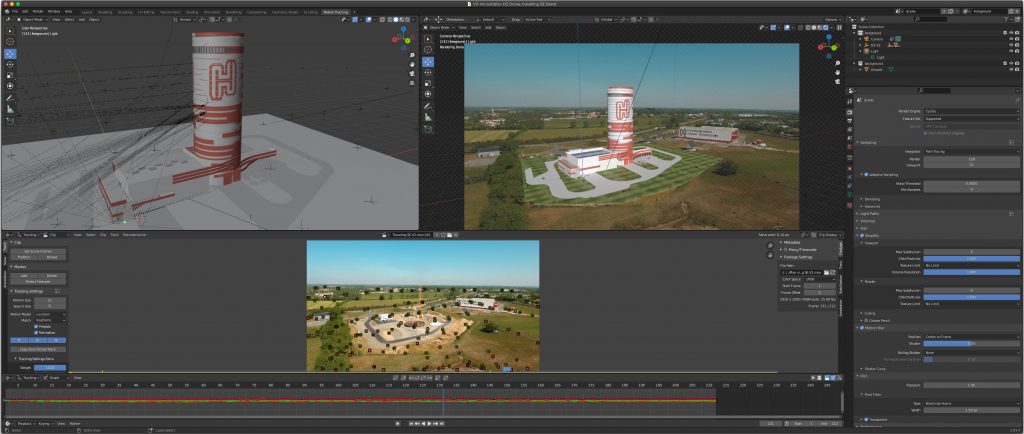
Task: Open the Match dropdown in Tracking Settings
Action: [50, 320]
